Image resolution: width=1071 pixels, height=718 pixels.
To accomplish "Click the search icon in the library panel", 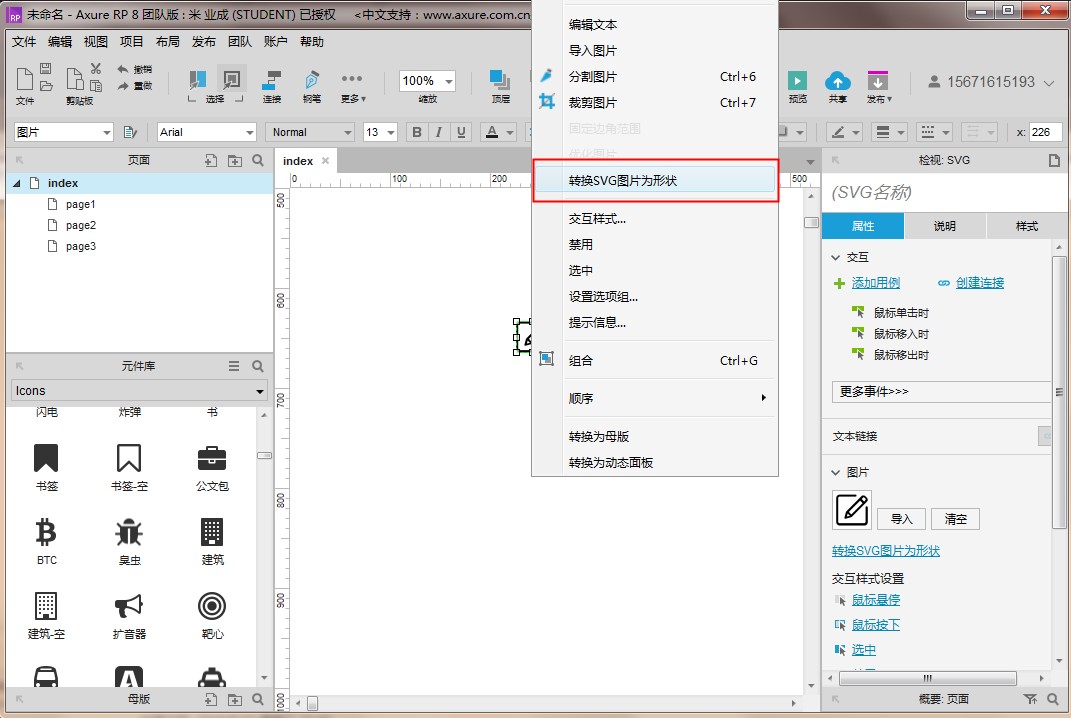I will click(x=258, y=366).
